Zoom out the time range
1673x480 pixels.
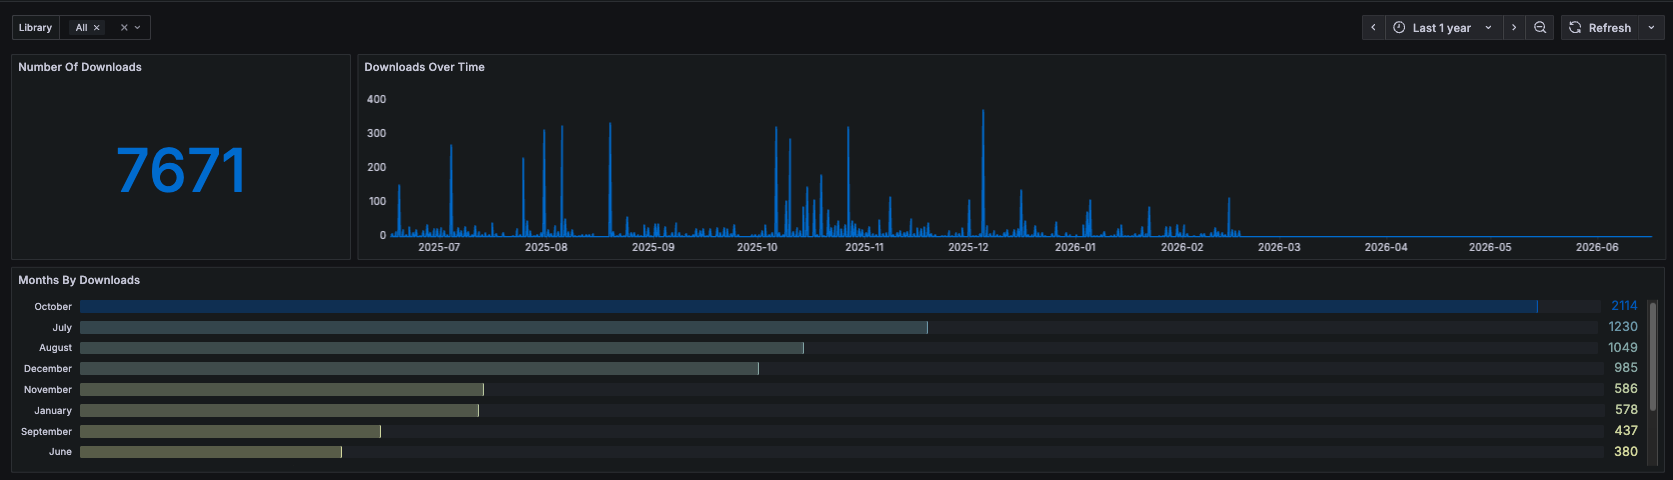coord(1540,28)
